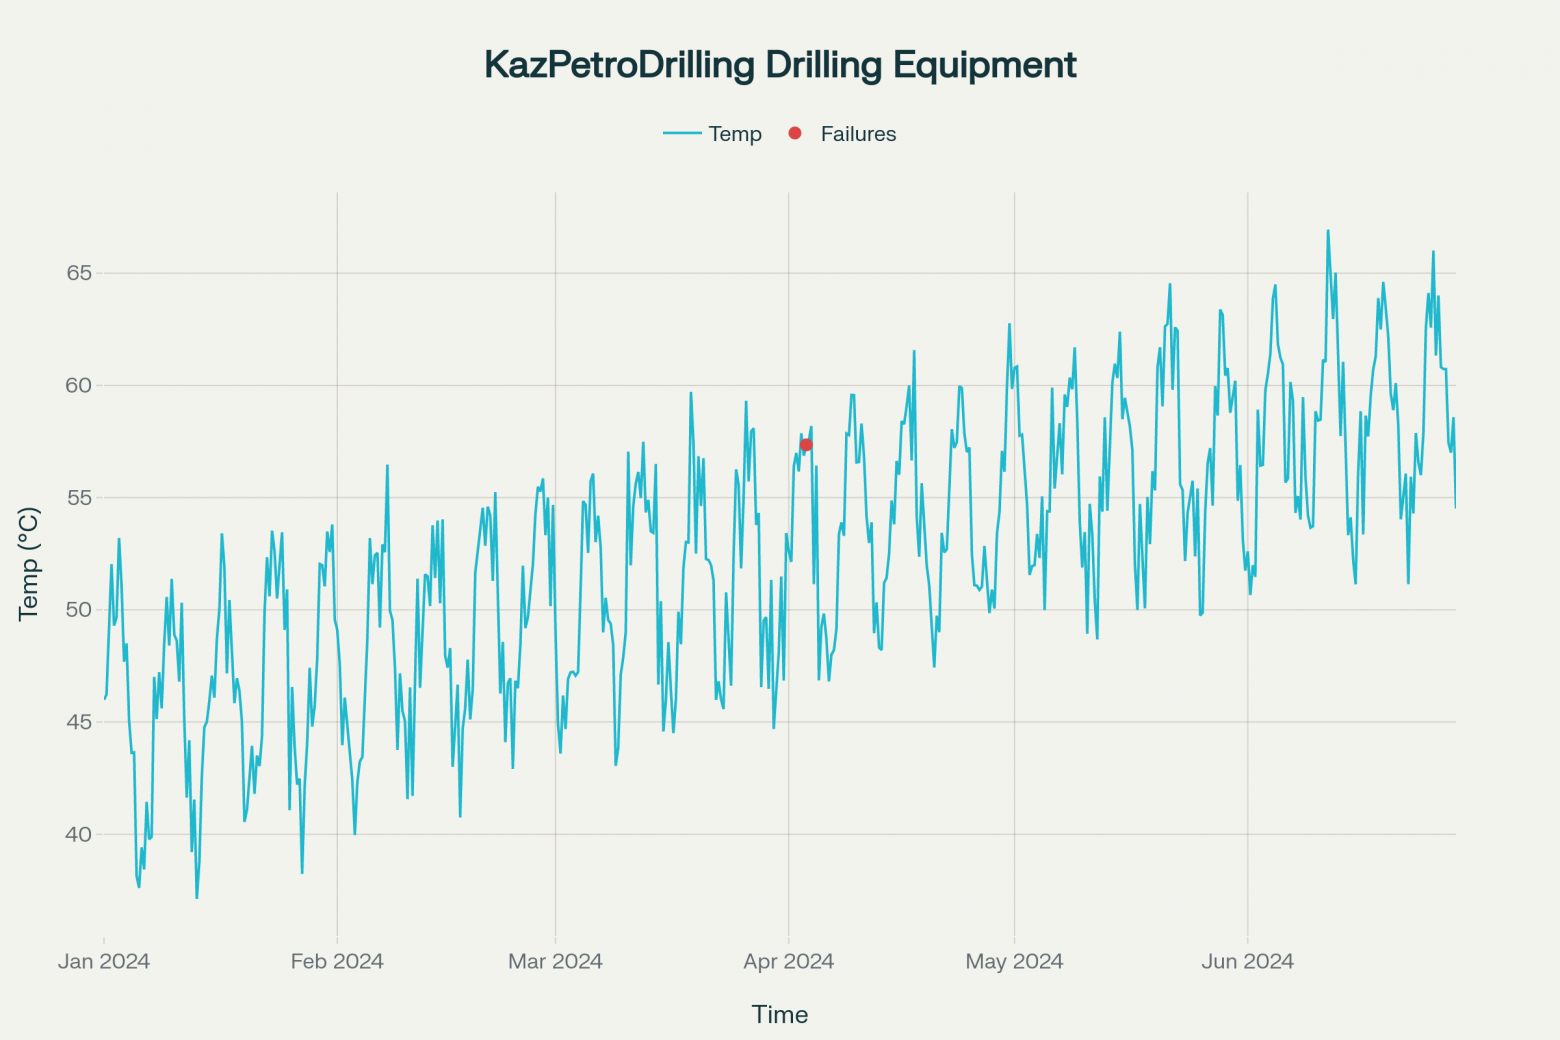Select the lowest temperature dip in mid January
Viewport: 1560px width, 1040px height.
click(x=196, y=897)
